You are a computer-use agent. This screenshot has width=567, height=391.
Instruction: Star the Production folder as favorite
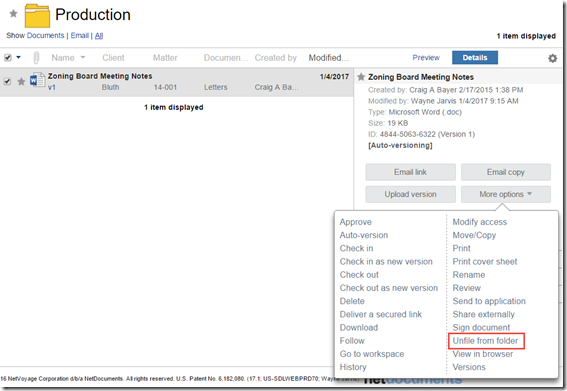(13, 14)
